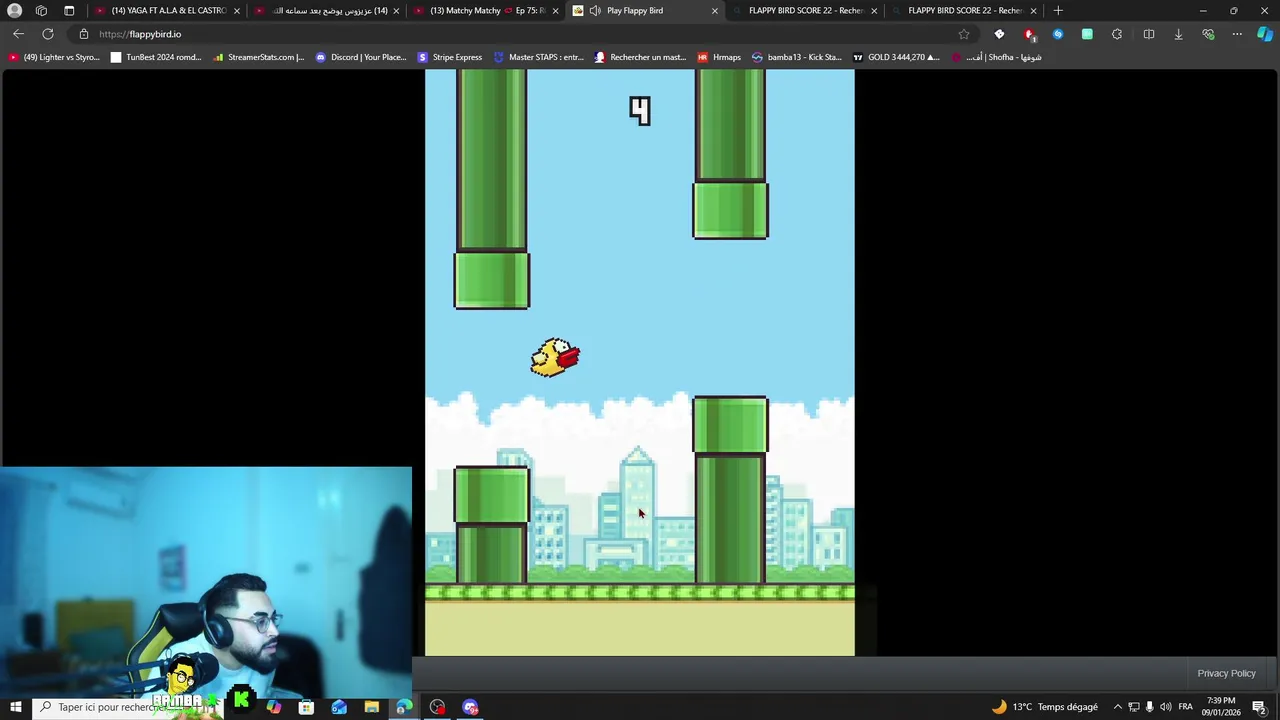Open Rechercher un master bookmark
The height and width of the screenshot is (720, 1280).
tap(640, 57)
